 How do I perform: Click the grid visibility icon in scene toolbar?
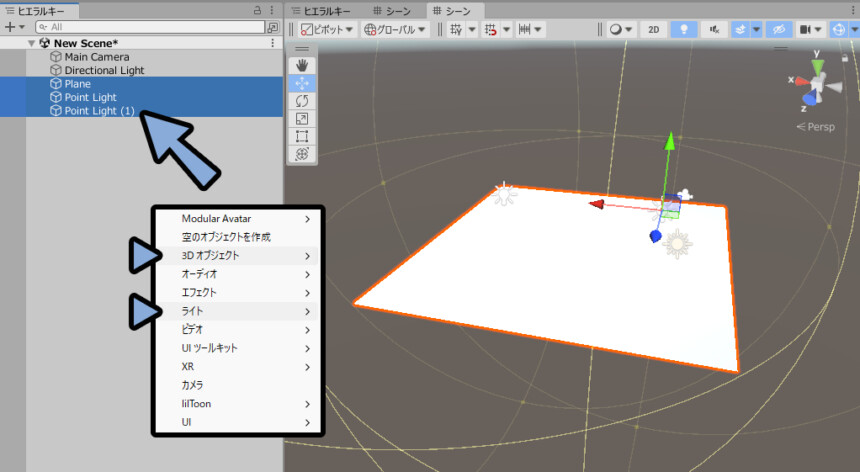pyautogui.click(x=456, y=29)
